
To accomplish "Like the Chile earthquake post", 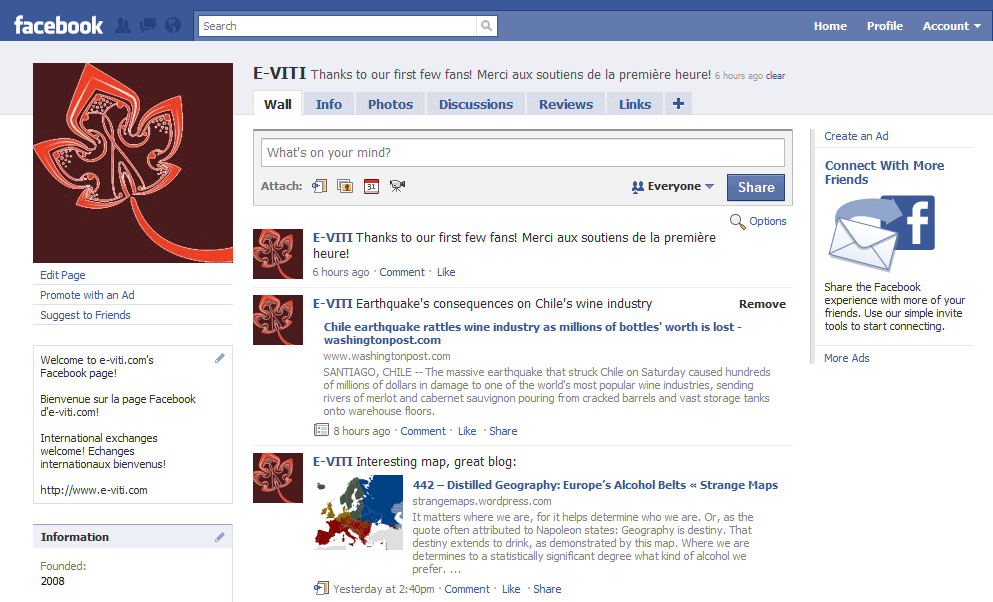I will click(467, 431).
